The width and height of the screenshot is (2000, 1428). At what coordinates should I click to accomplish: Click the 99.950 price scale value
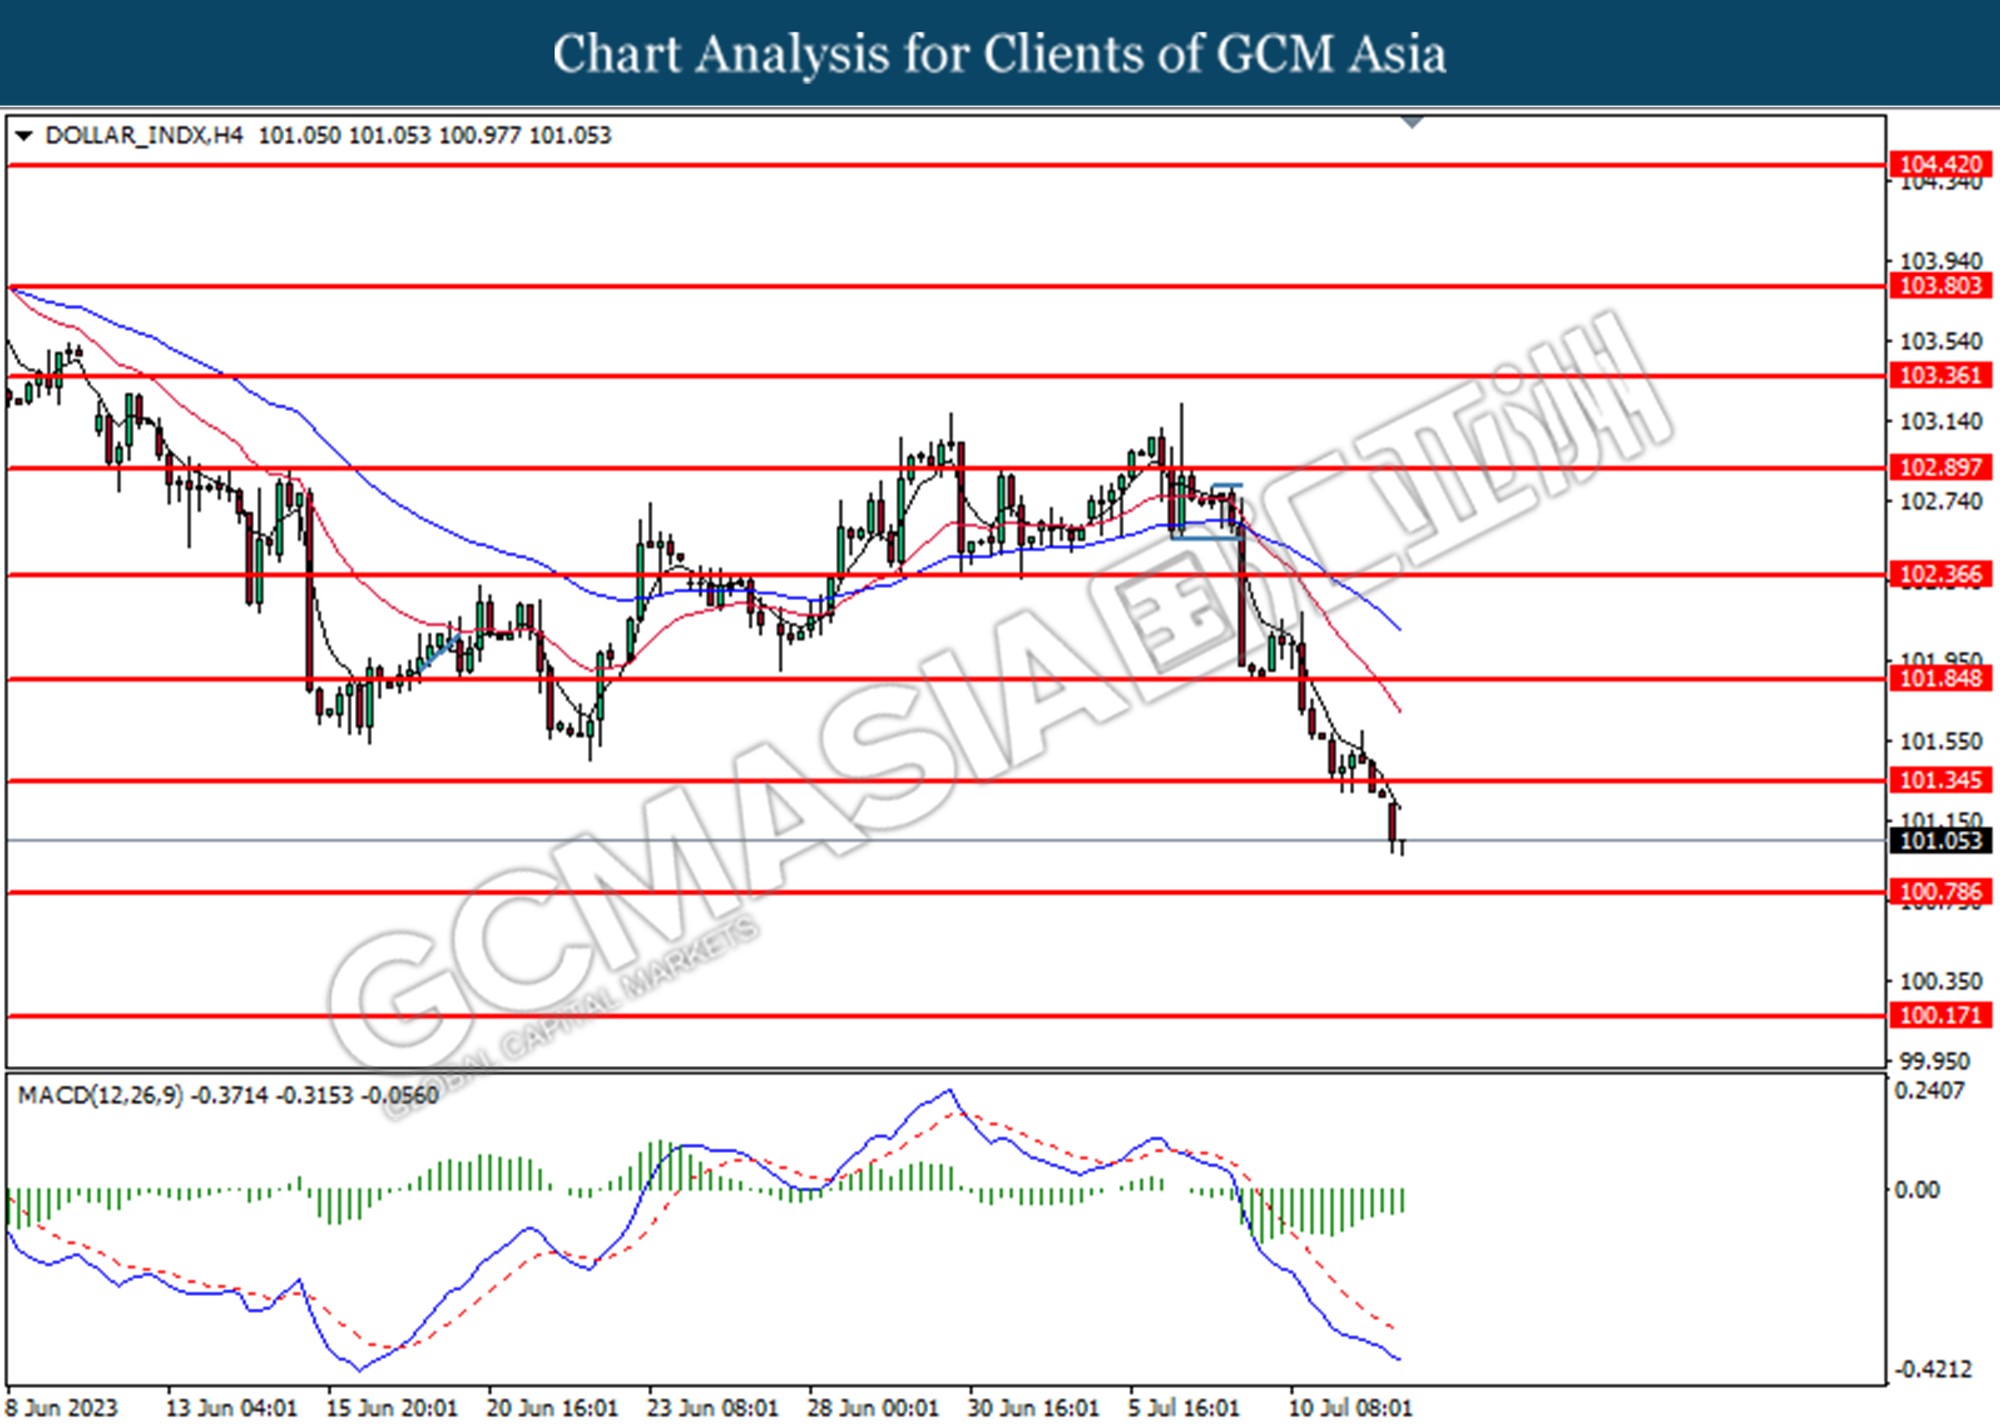1934,1061
